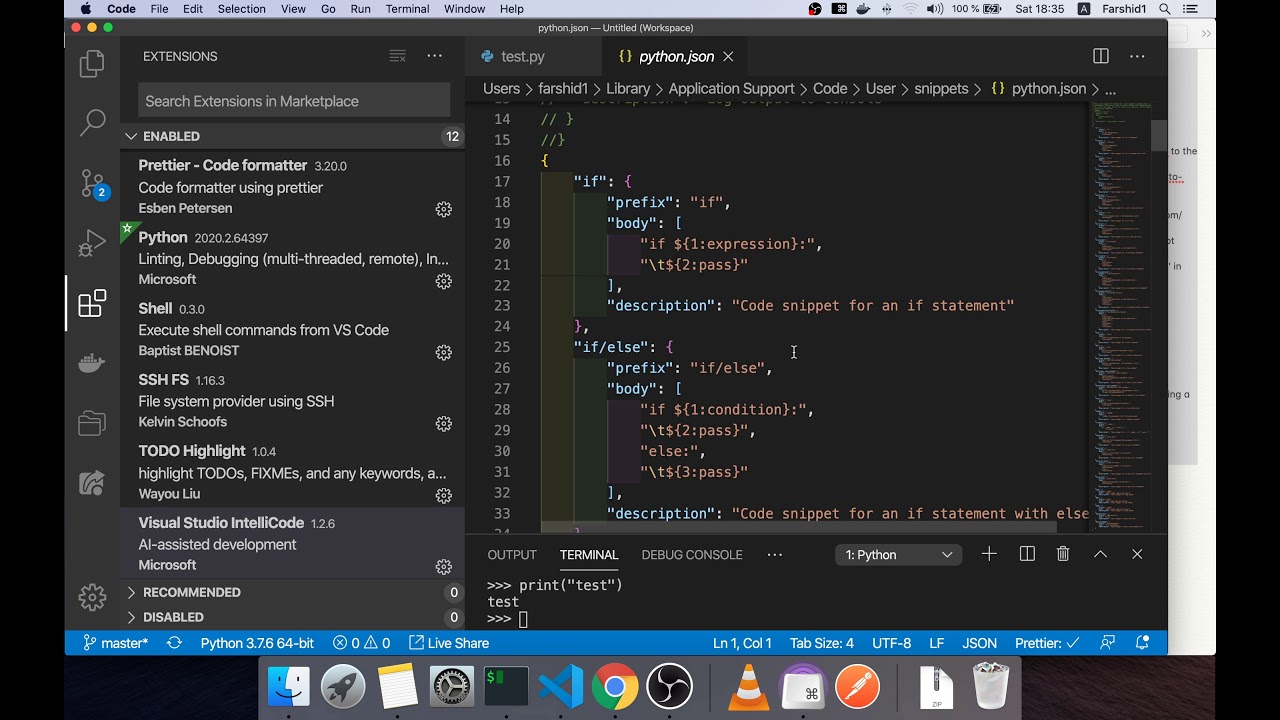Kill terminal with trash icon
Image resolution: width=1280 pixels, height=720 pixels.
(1063, 554)
